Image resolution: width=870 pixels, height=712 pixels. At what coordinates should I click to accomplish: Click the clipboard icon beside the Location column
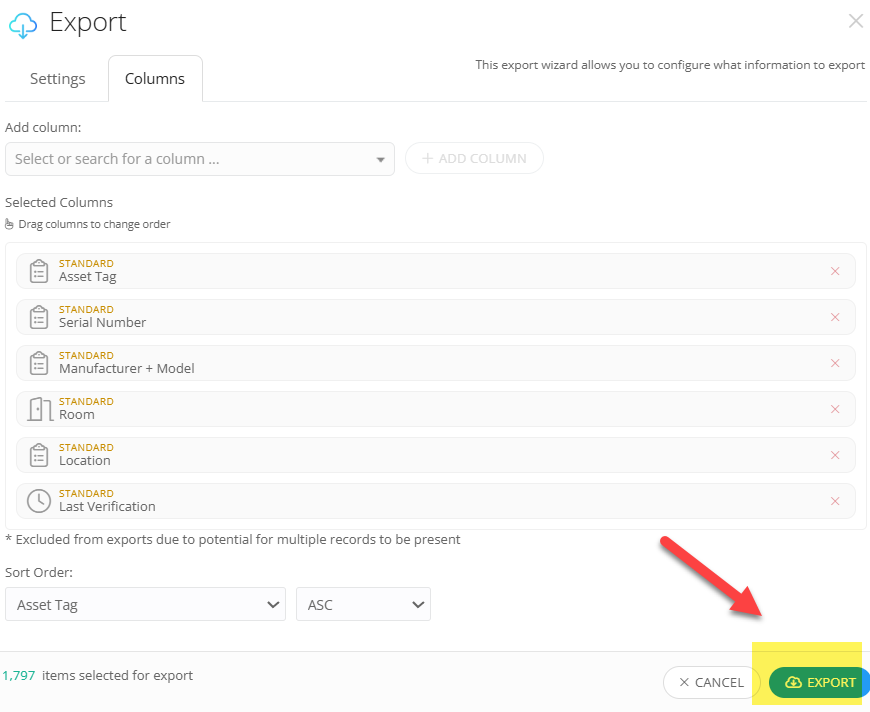click(38, 454)
